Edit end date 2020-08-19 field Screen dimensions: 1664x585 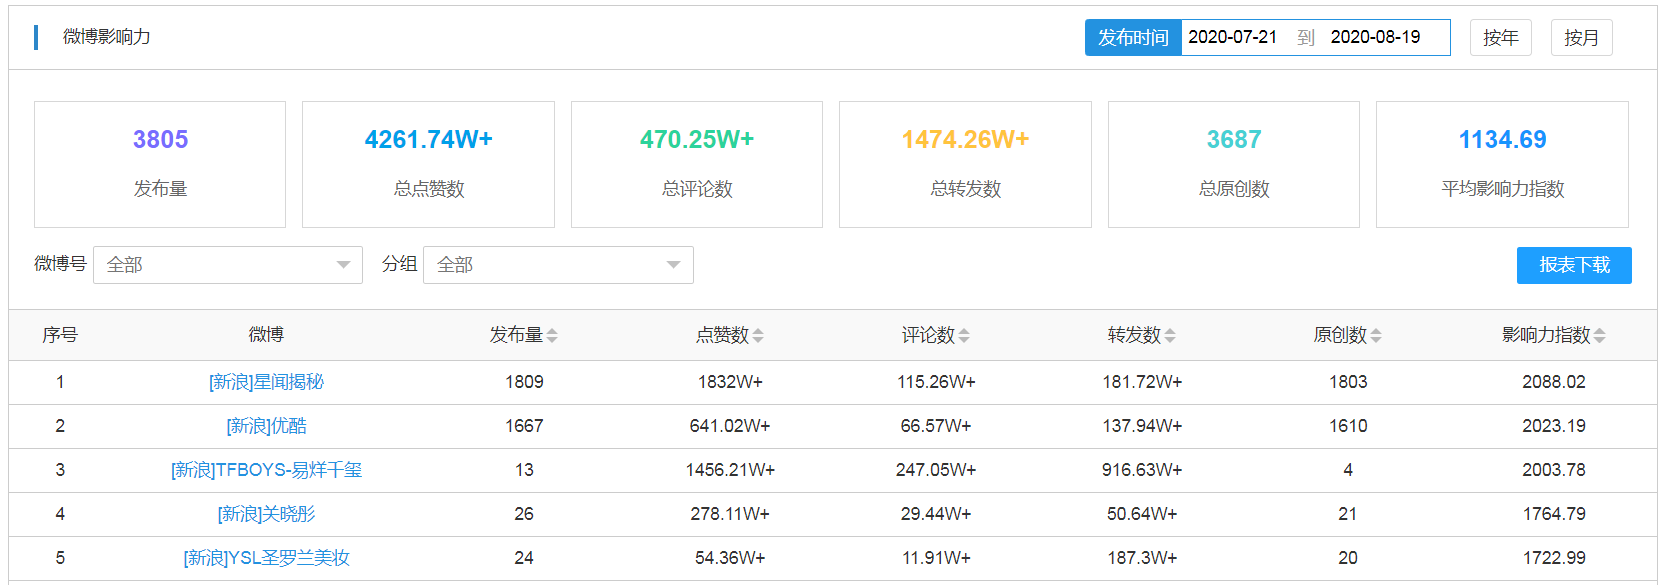click(1375, 38)
